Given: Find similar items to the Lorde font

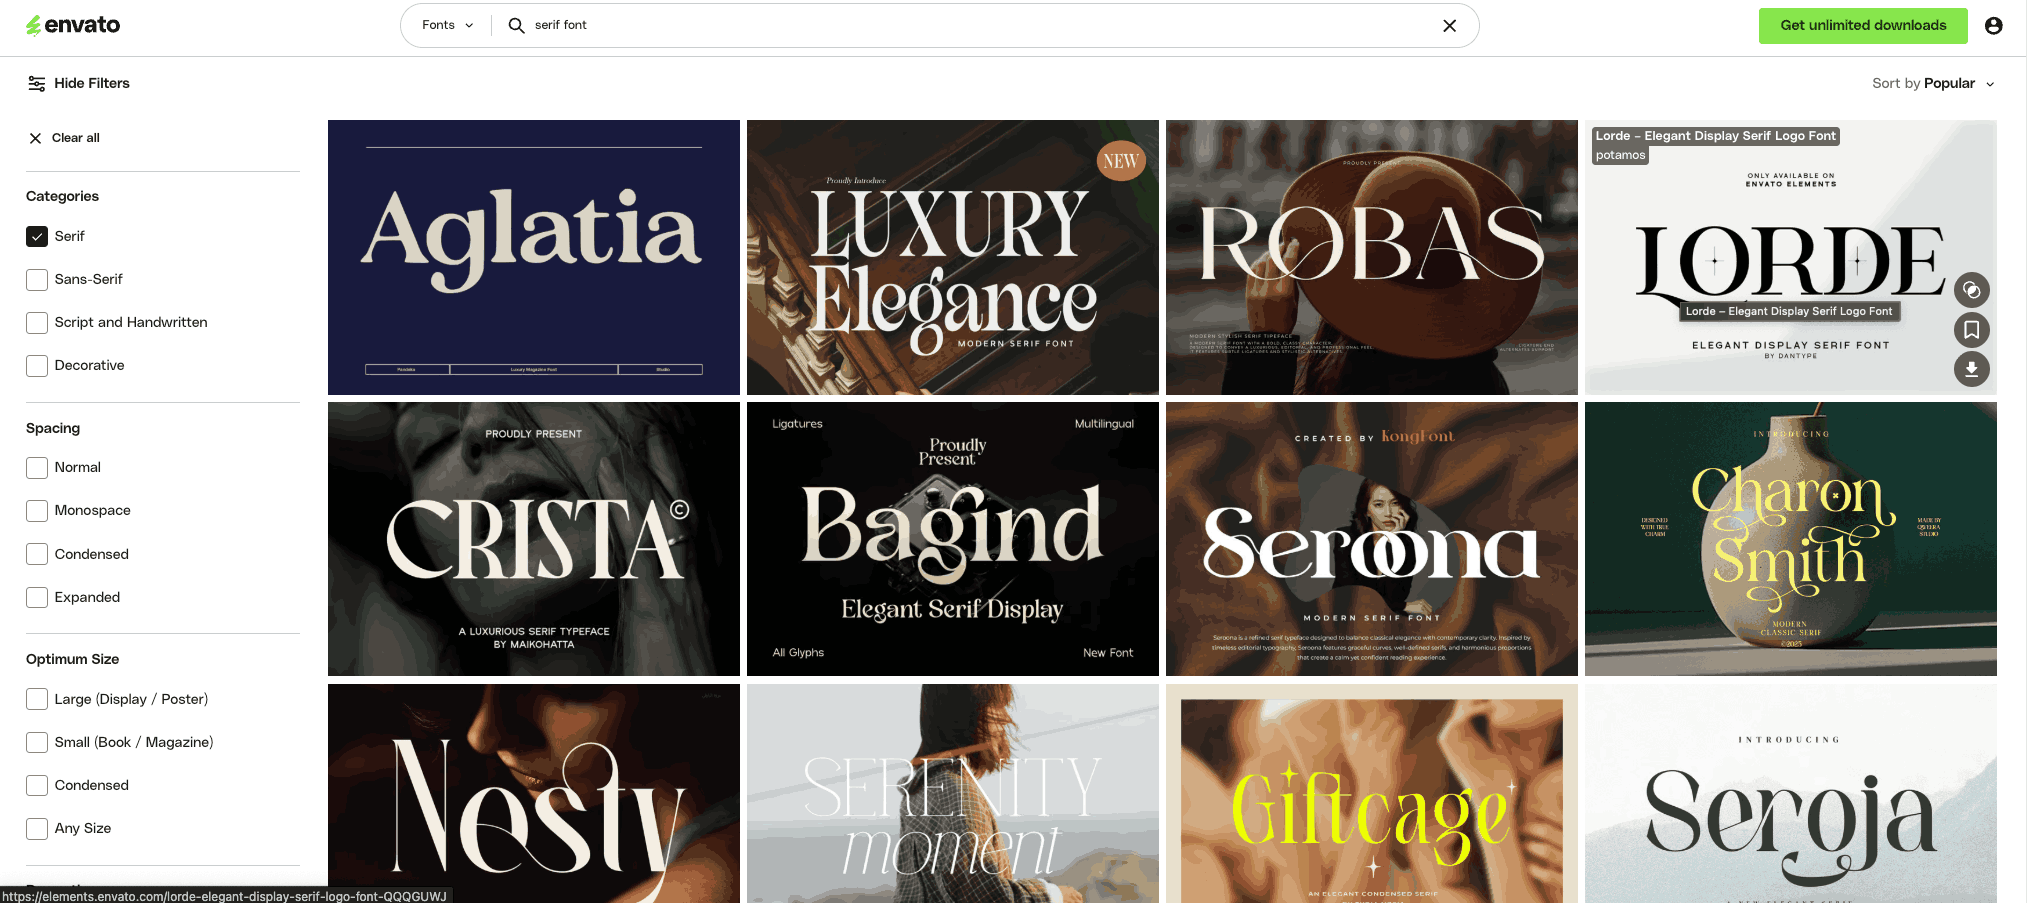Looking at the screenshot, I should (x=1971, y=290).
